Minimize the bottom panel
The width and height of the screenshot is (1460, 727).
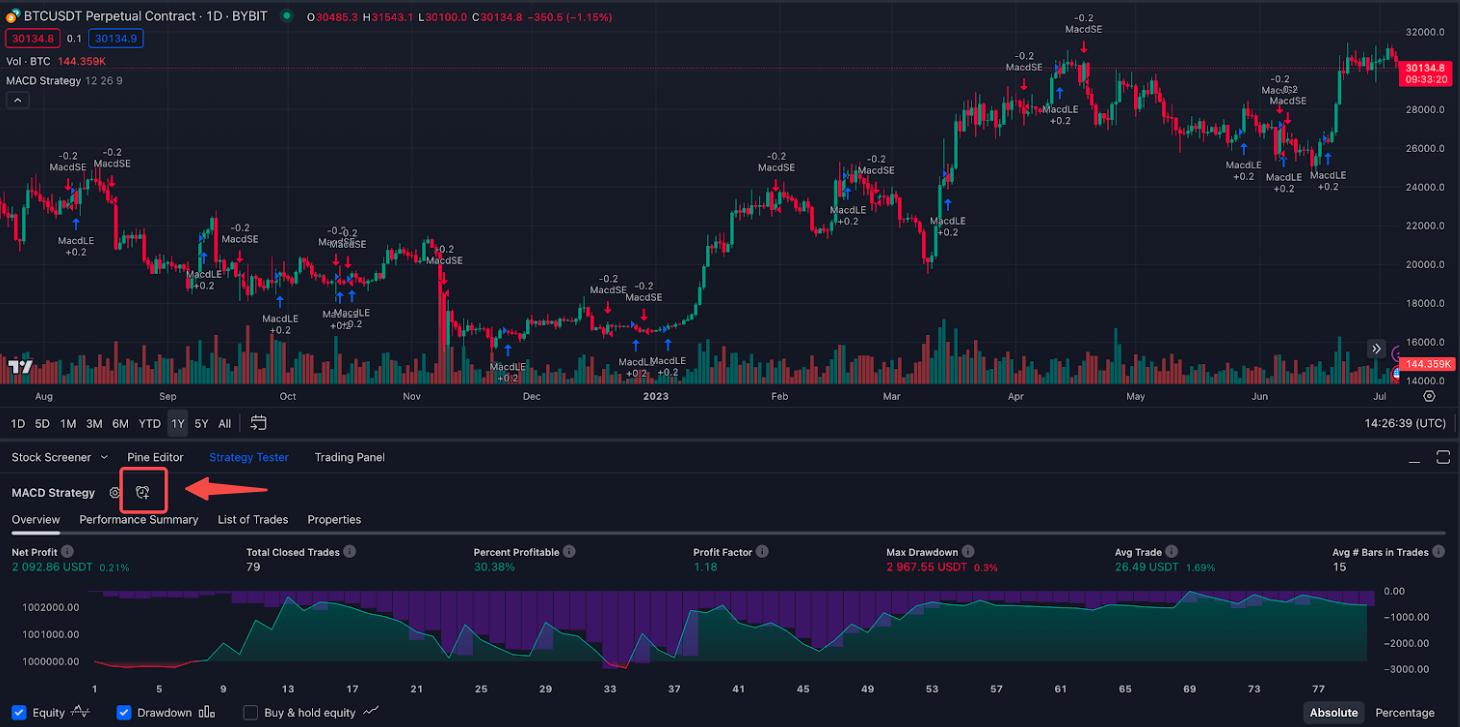point(1414,458)
